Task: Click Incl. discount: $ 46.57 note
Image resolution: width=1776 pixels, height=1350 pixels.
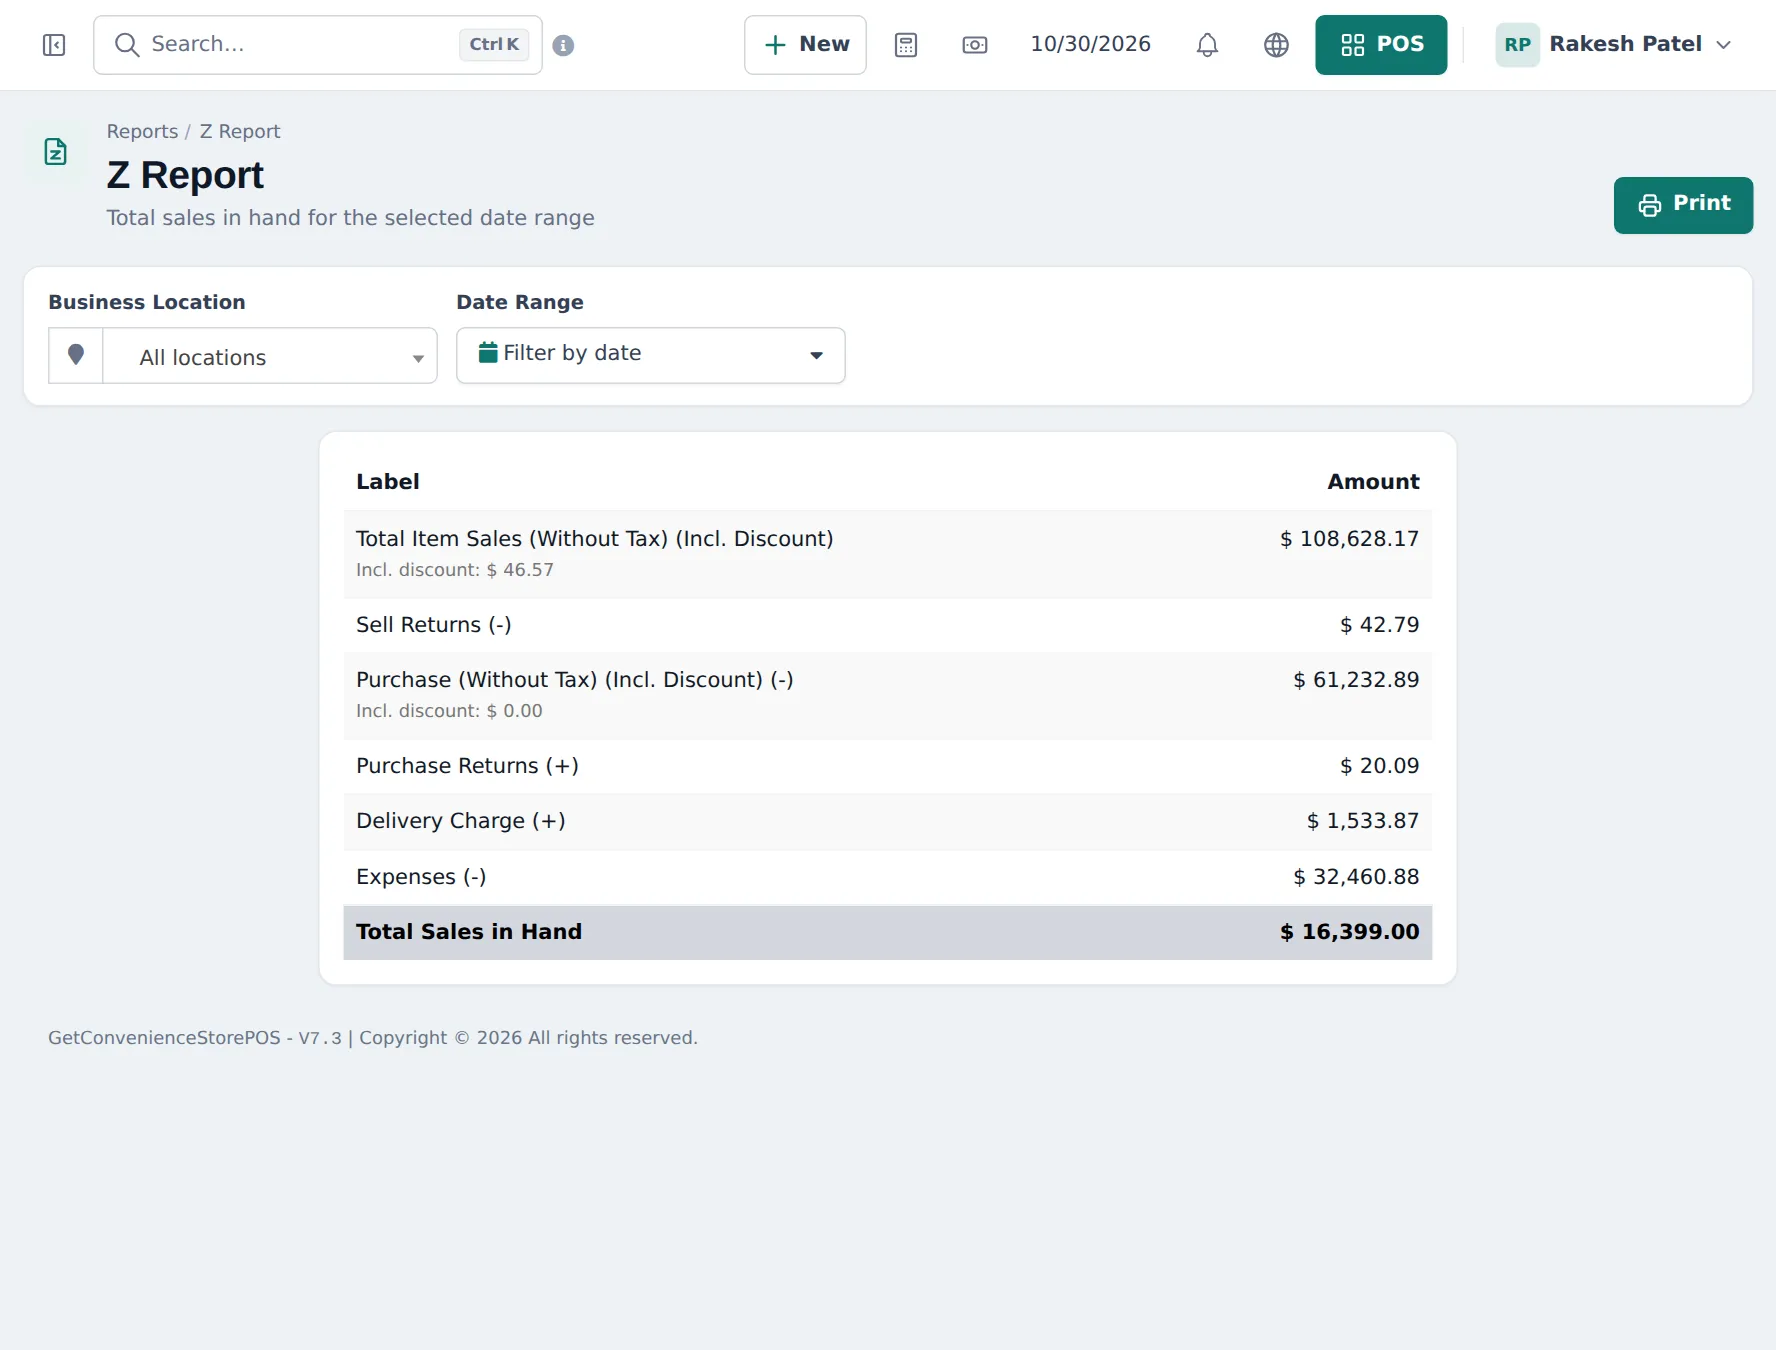Action: 454,569
